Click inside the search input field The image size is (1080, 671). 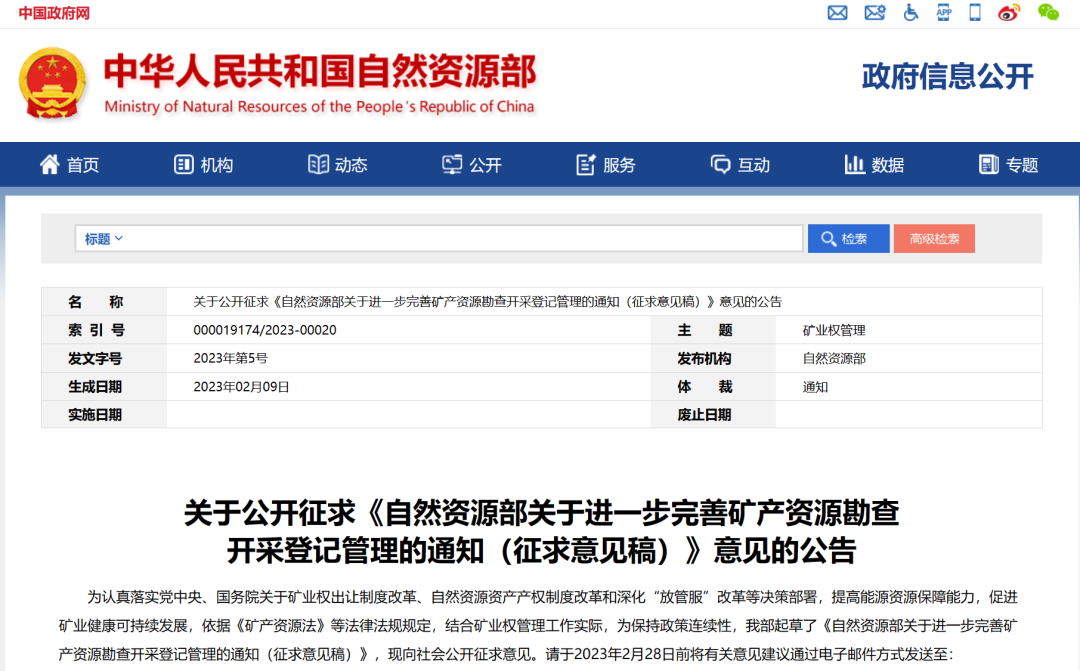[450, 238]
